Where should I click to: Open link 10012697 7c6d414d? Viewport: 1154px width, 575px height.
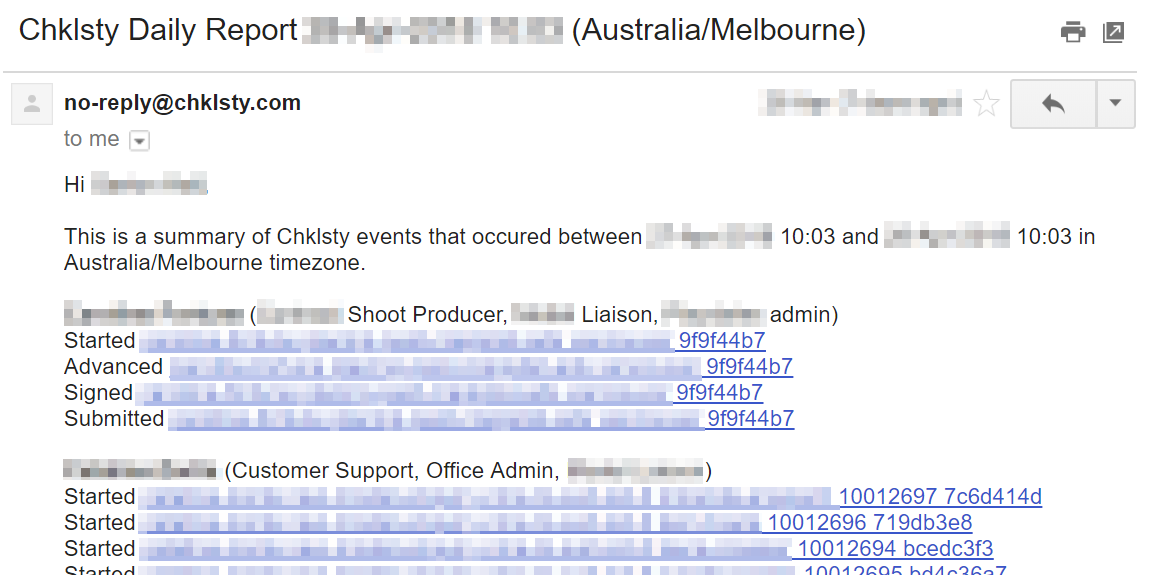click(590, 496)
